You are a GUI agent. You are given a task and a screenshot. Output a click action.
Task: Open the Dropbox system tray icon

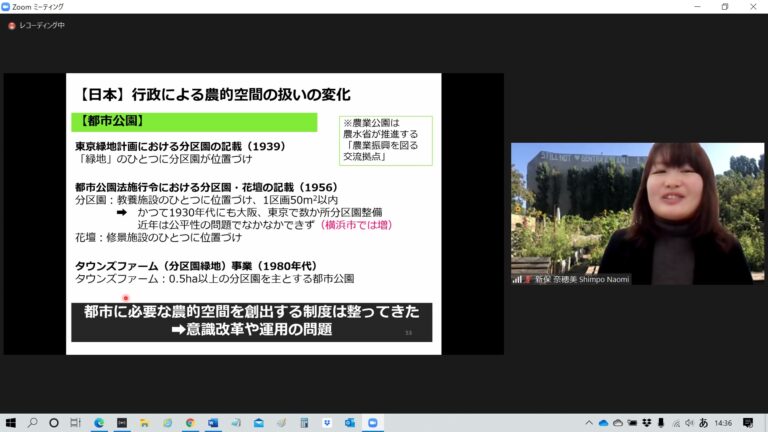pos(647,423)
